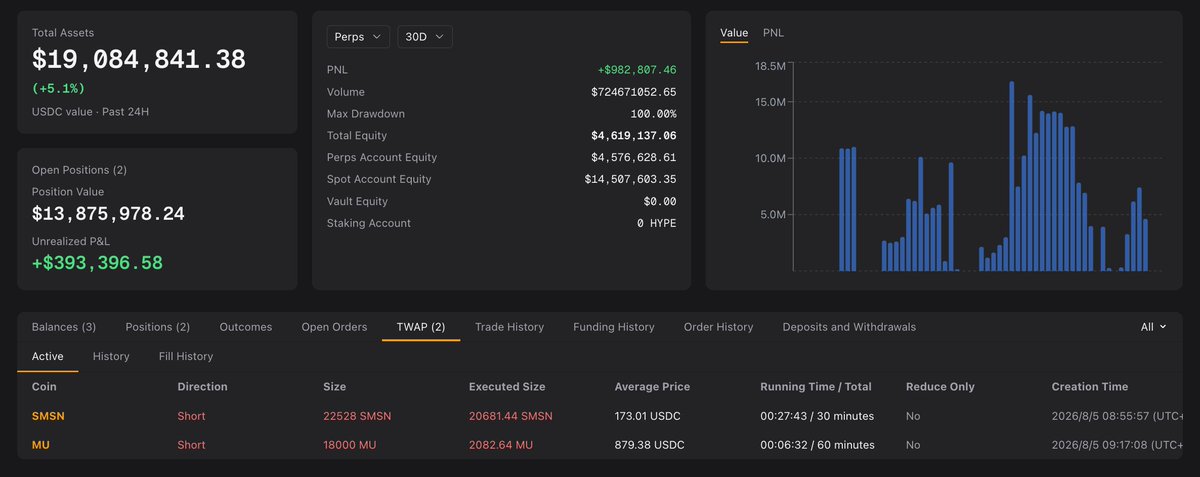Click the MU coin link

[42, 445]
